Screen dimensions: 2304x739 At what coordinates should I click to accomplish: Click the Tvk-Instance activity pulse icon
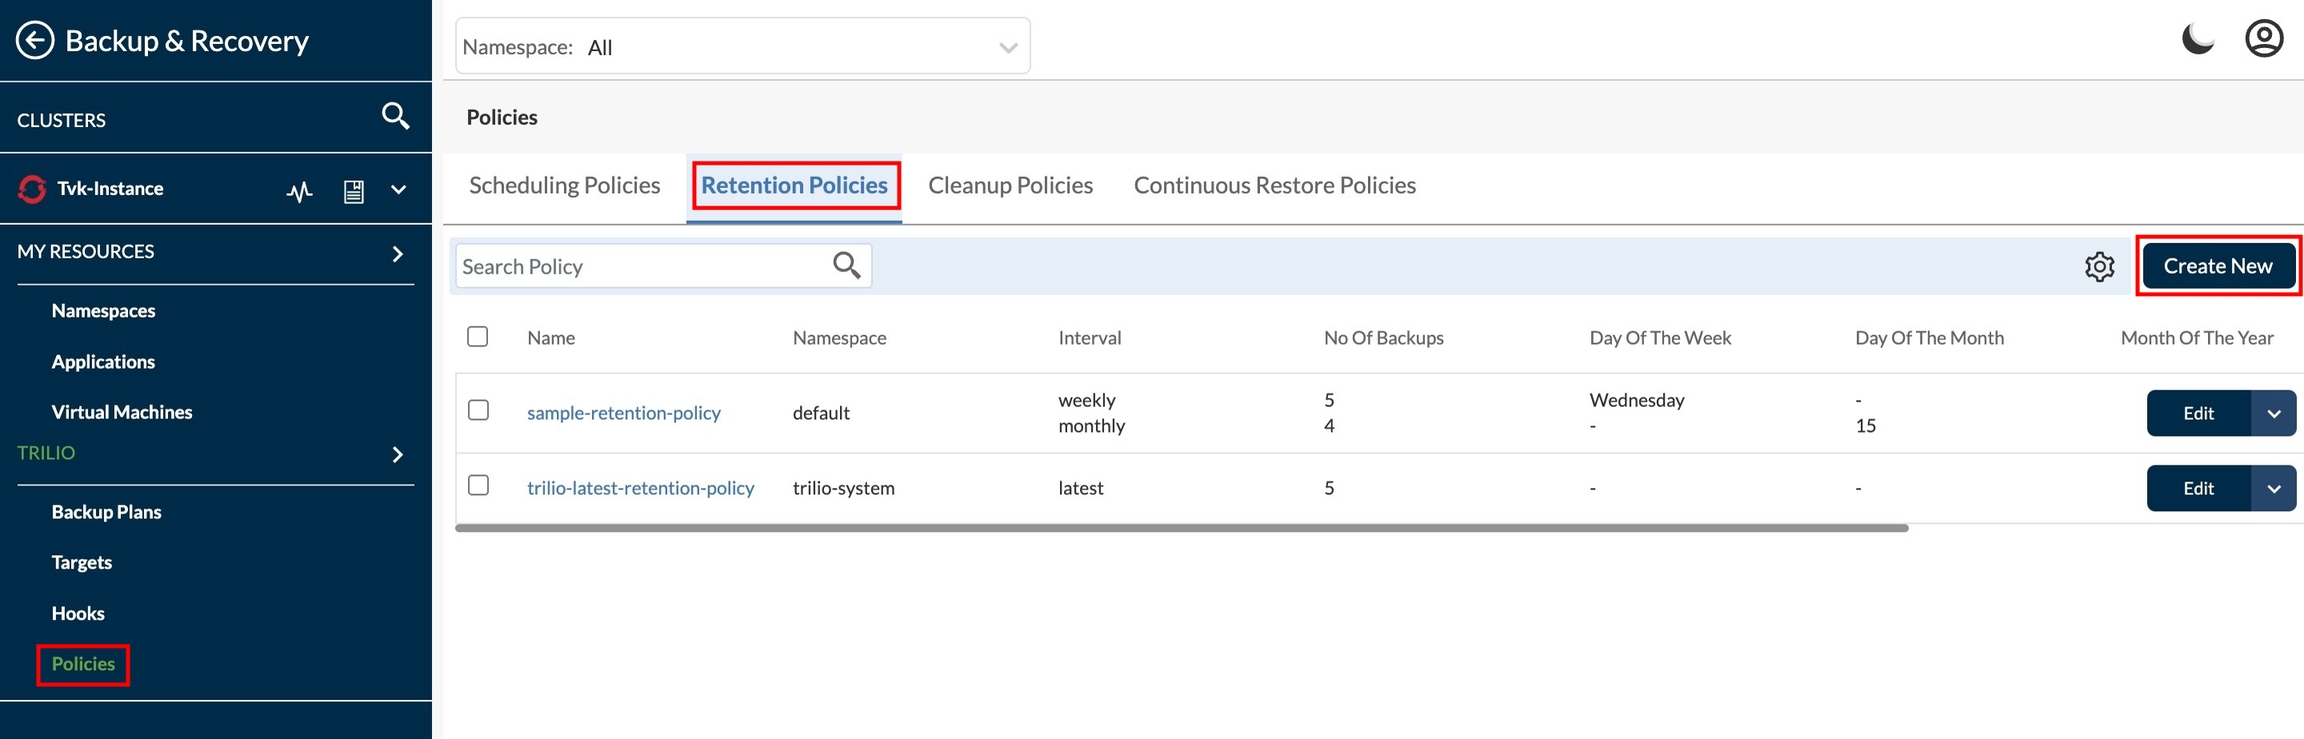[299, 190]
